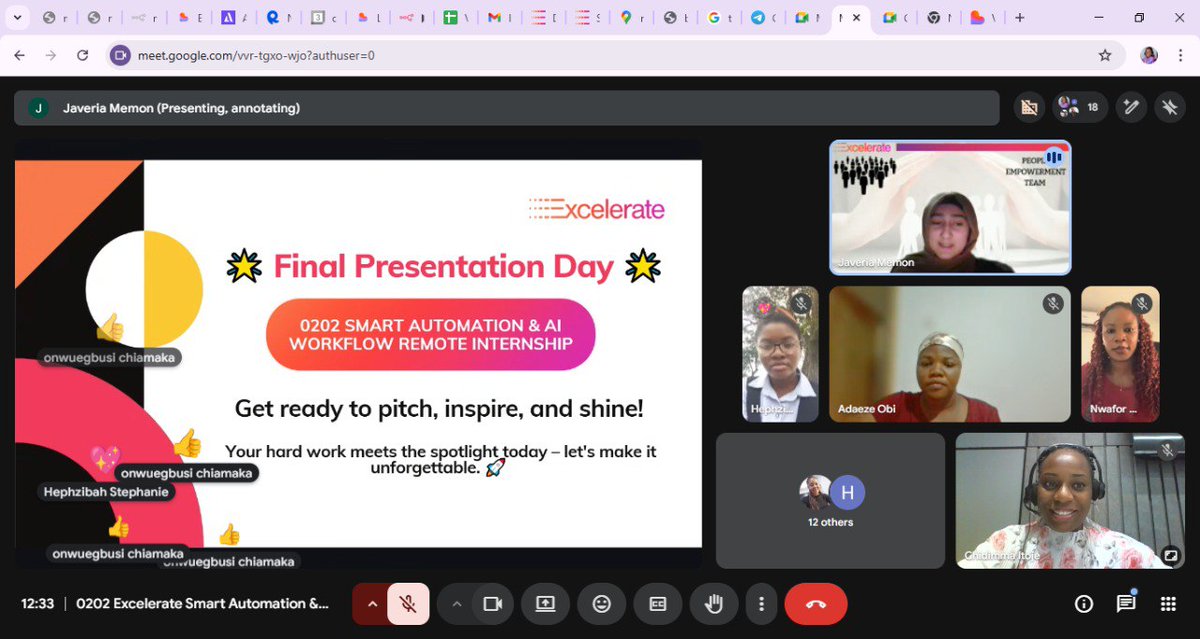Click the unpin presentation icon

click(x=1169, y=107)
